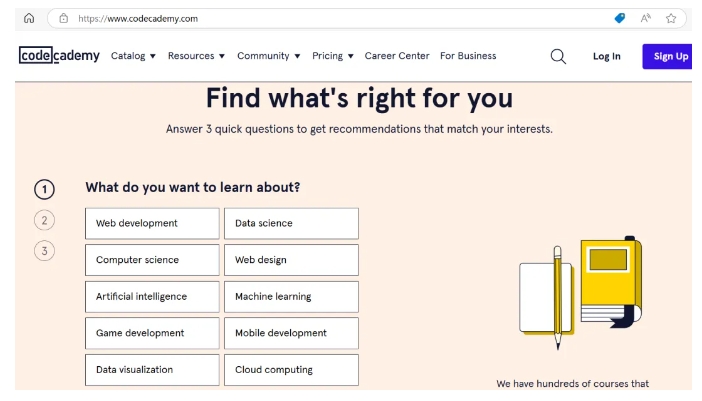Image resolution: width=702 pixels, height=401 pixels.
Task: Open the For Business page
Action: click(468, 56)
